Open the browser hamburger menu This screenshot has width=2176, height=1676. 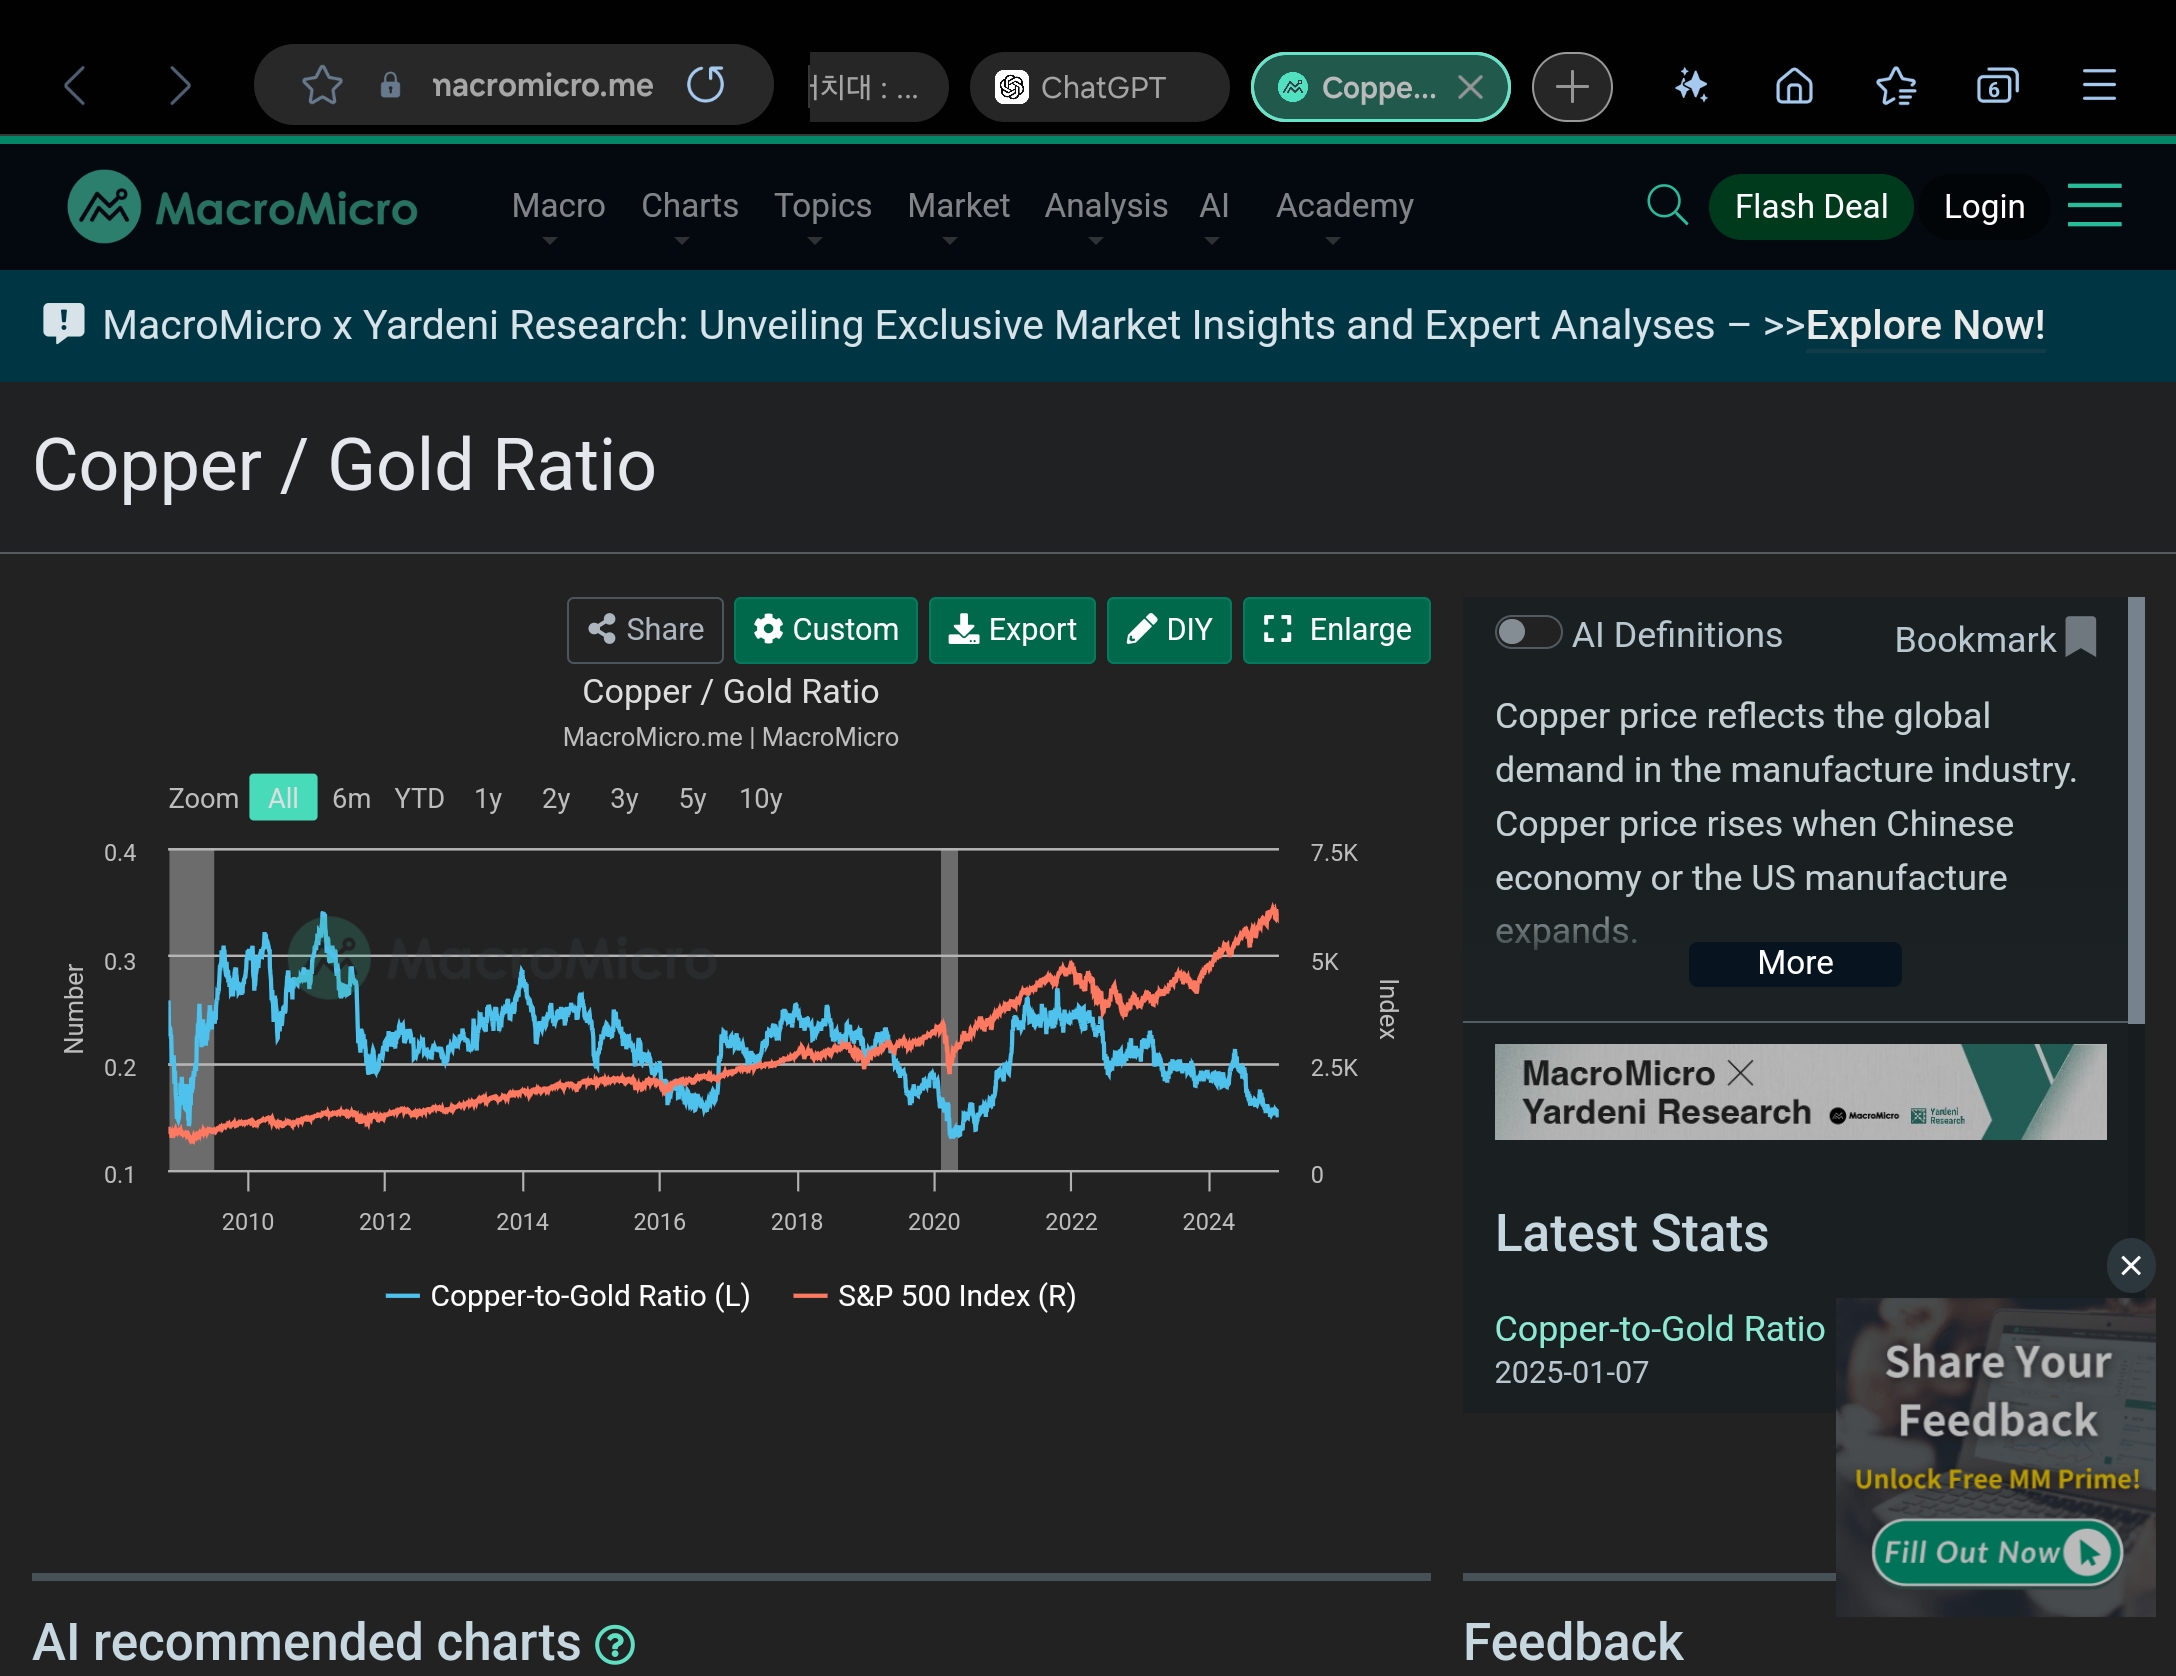point(2099,86)
